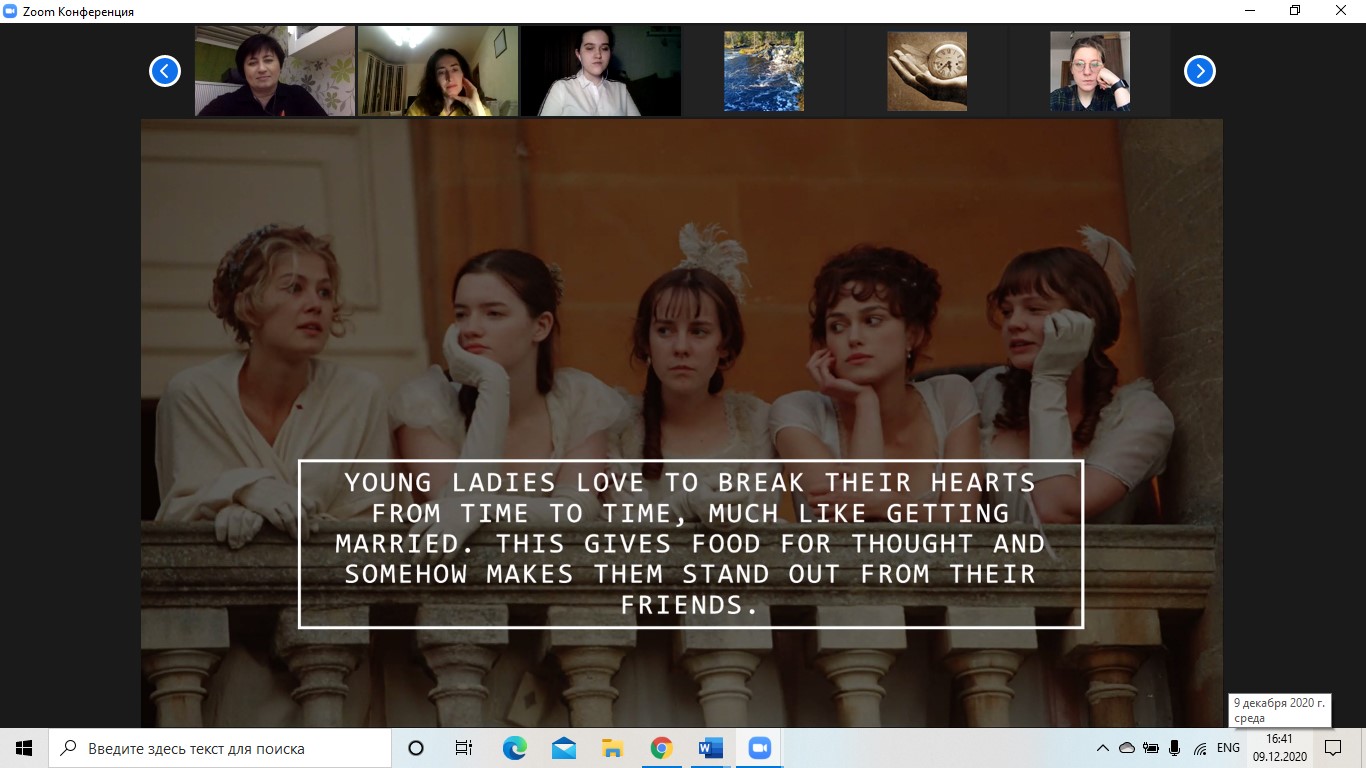Click the Zoom logo in title bar
Viewport: 1366px width, 768px height.
coord(10,11)
